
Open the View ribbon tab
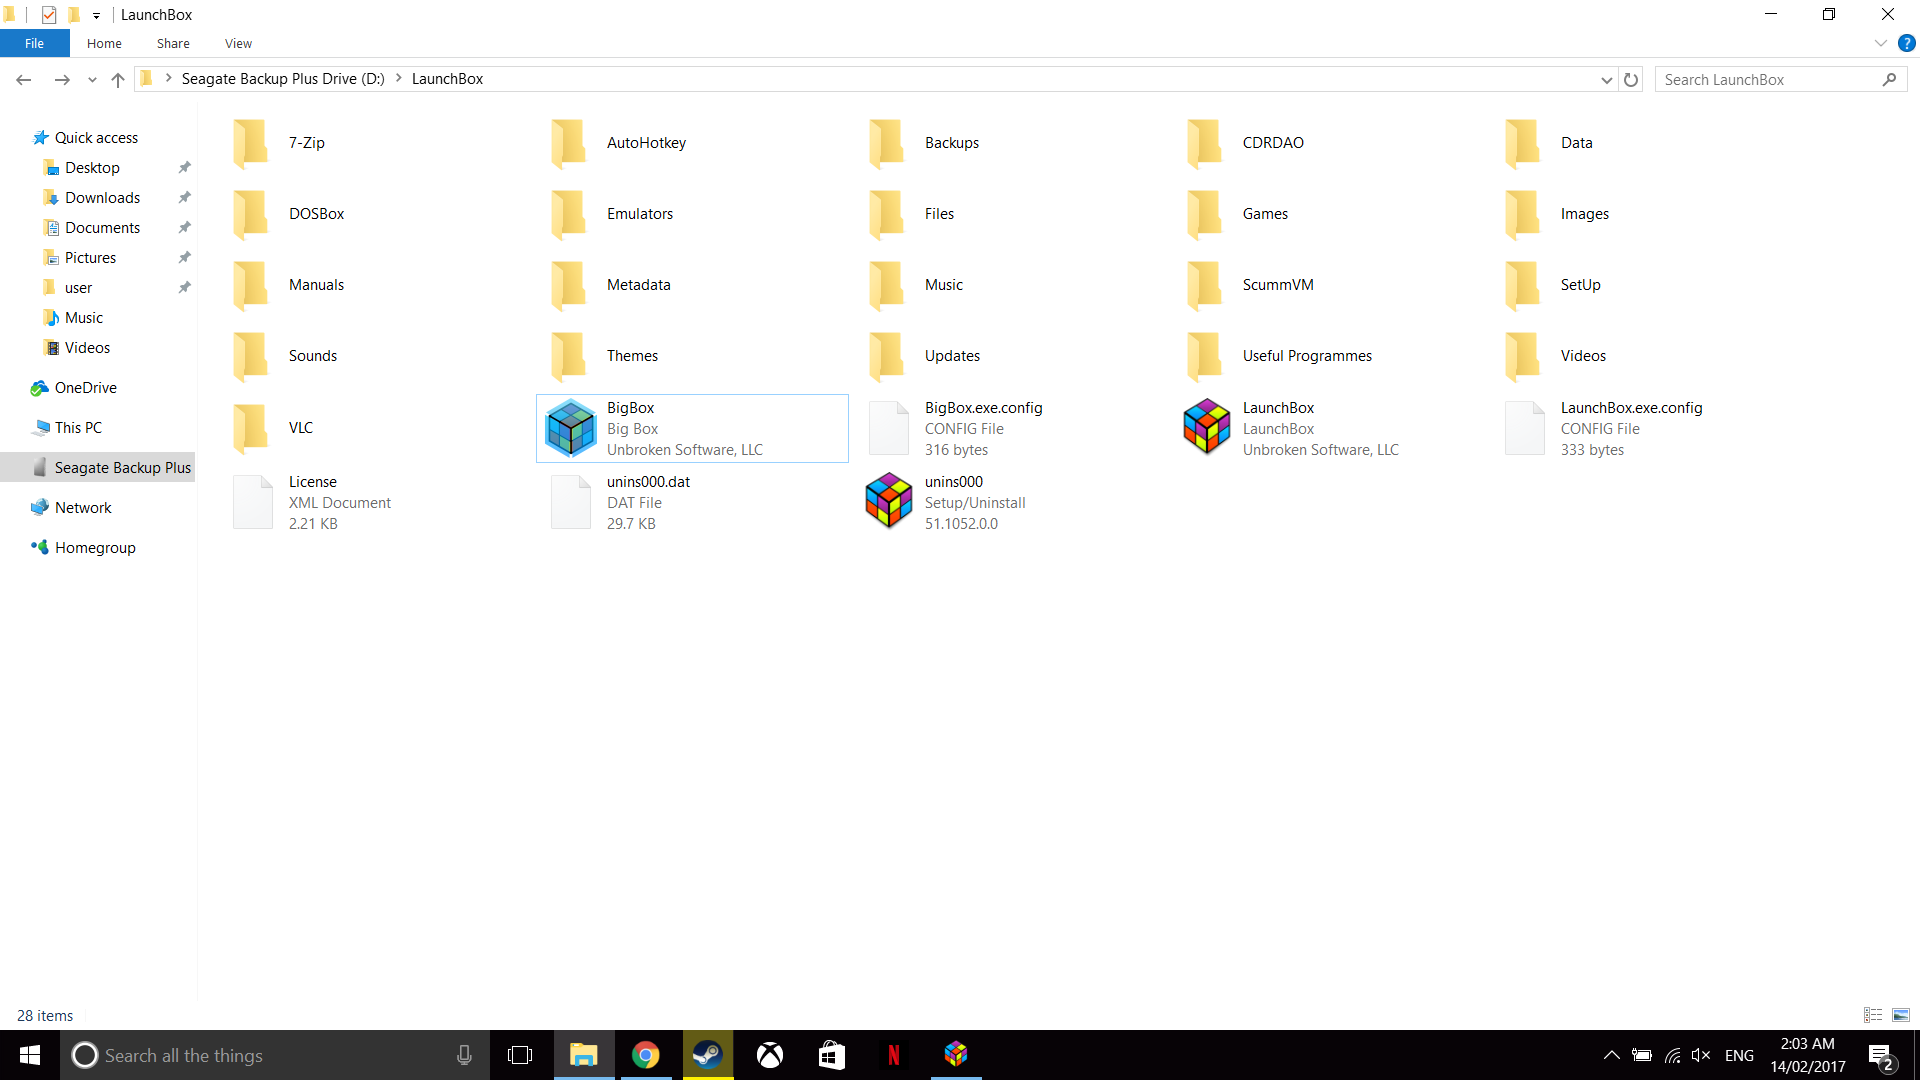[238, 43]
